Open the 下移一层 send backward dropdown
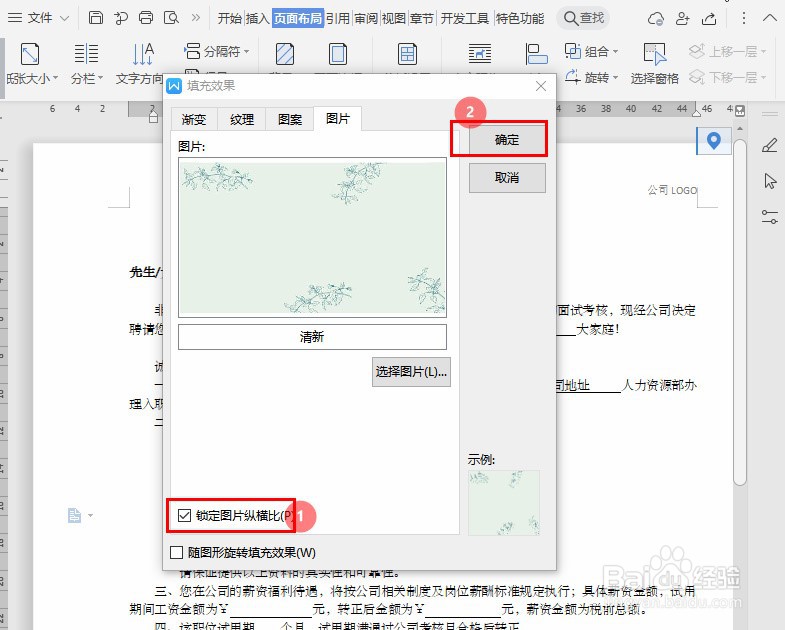 [727, 78]
